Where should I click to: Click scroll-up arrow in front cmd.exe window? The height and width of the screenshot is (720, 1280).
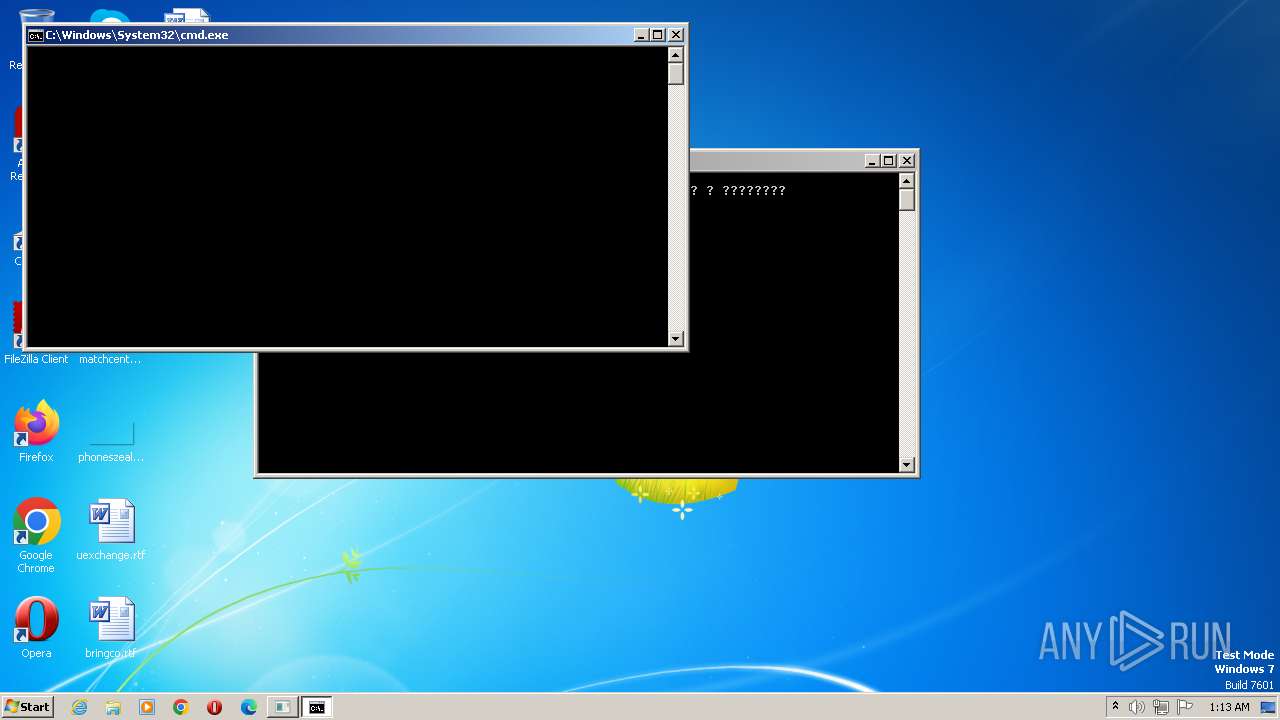676,55
